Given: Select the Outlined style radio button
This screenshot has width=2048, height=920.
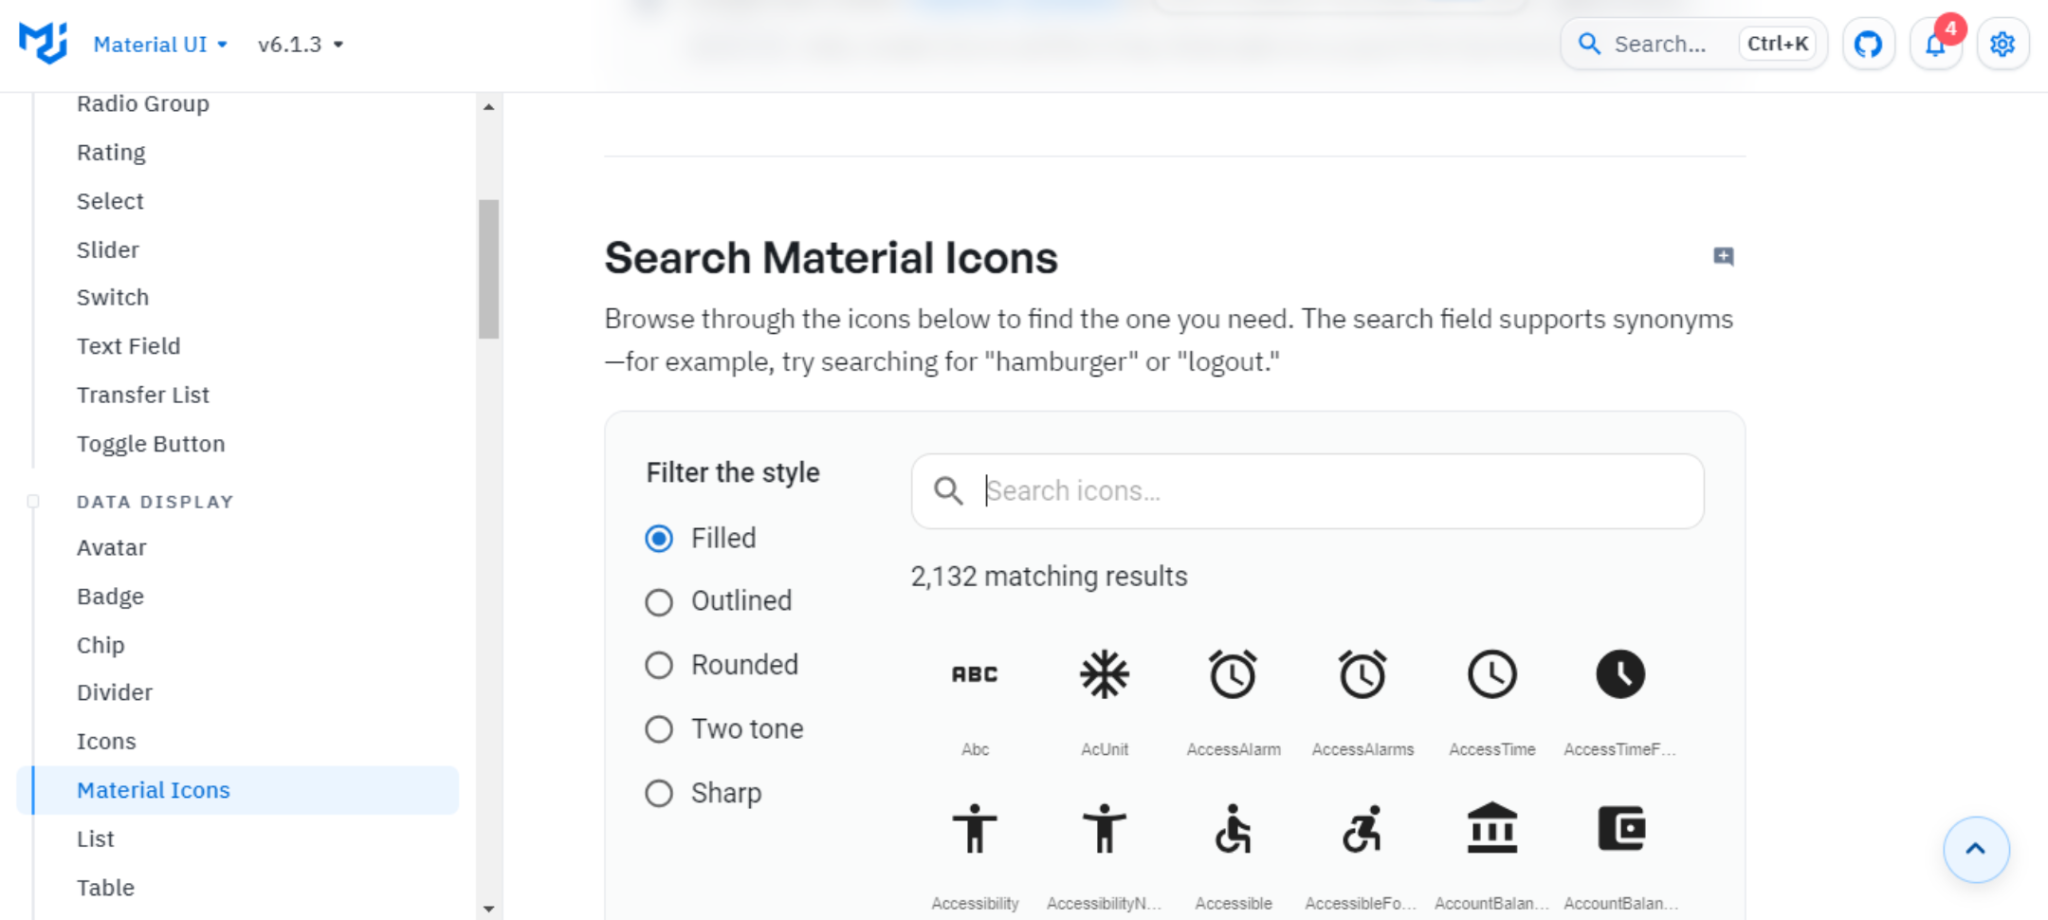Looking at the screenshot, I should (659, 602).
